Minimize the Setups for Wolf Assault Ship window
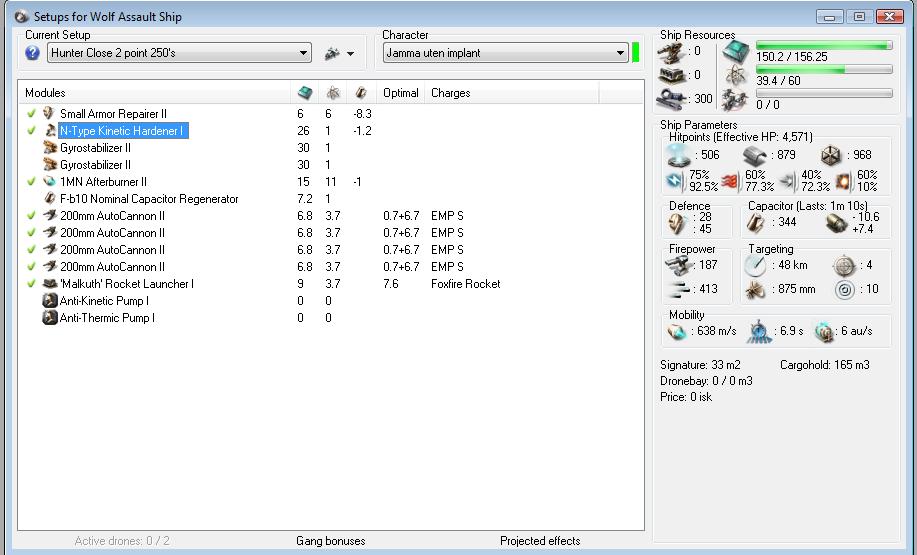Screen dimensions: 917x555 click(x=829, y=17)
